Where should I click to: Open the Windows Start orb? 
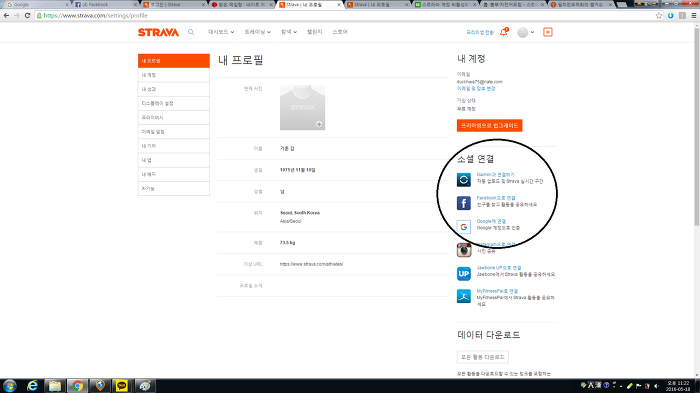(9, 385)
